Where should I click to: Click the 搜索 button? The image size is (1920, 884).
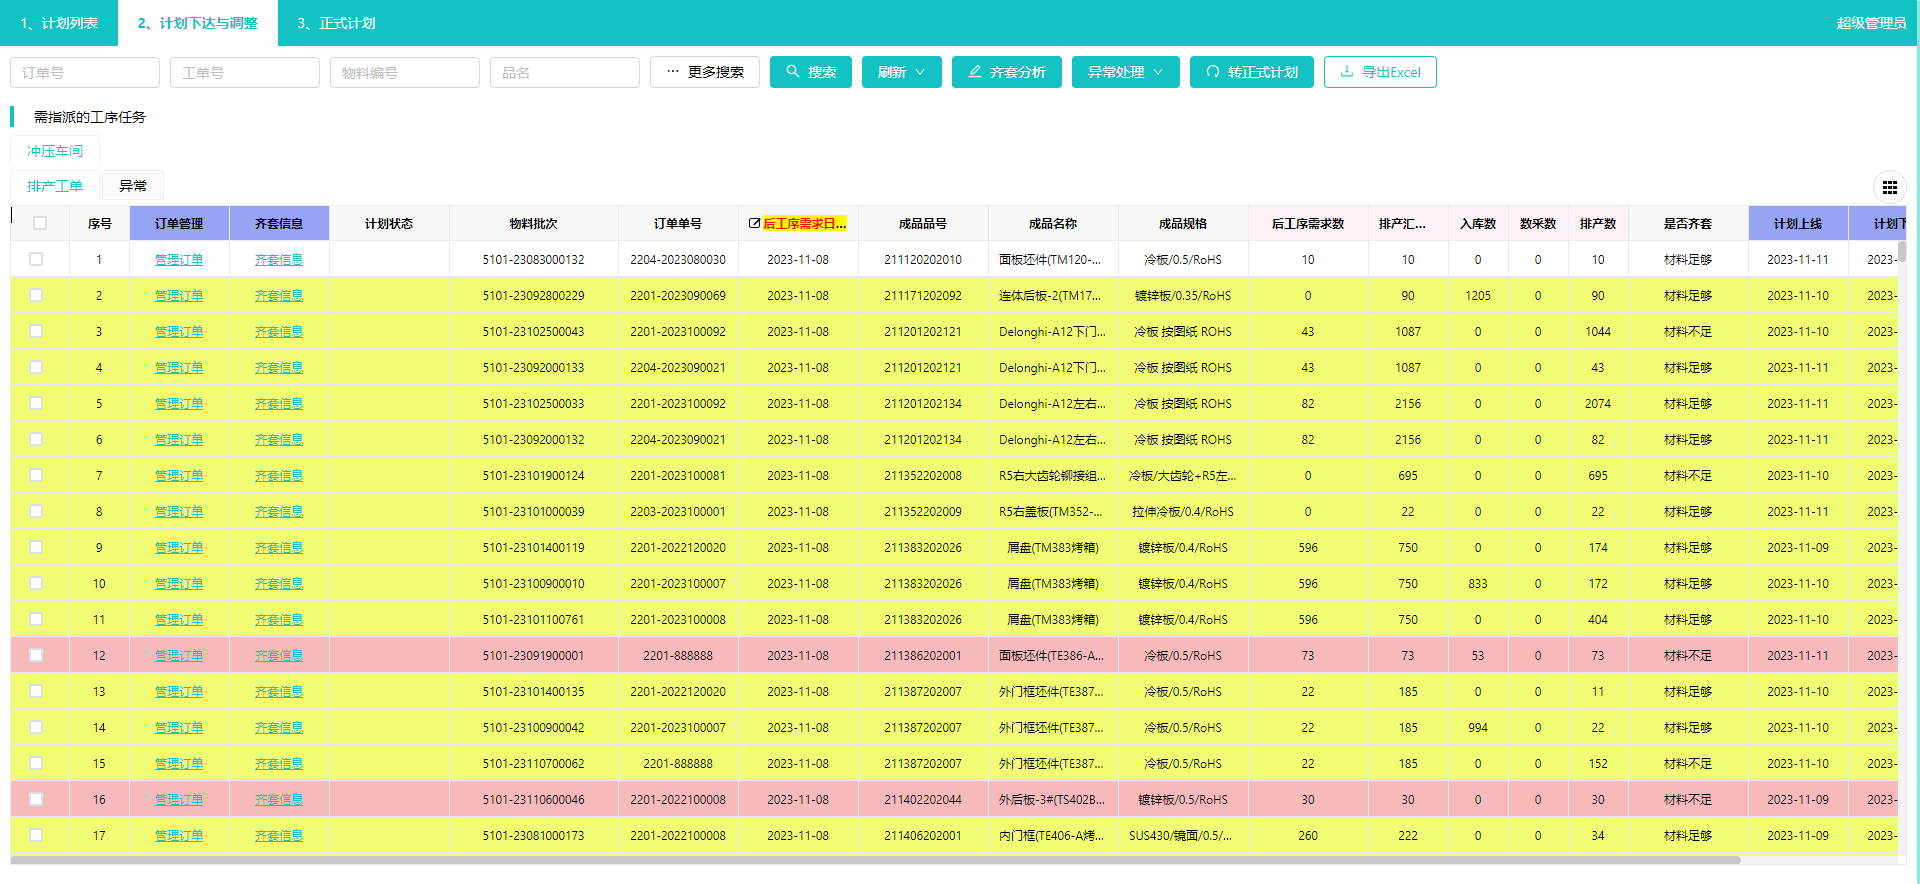point(811,72)
